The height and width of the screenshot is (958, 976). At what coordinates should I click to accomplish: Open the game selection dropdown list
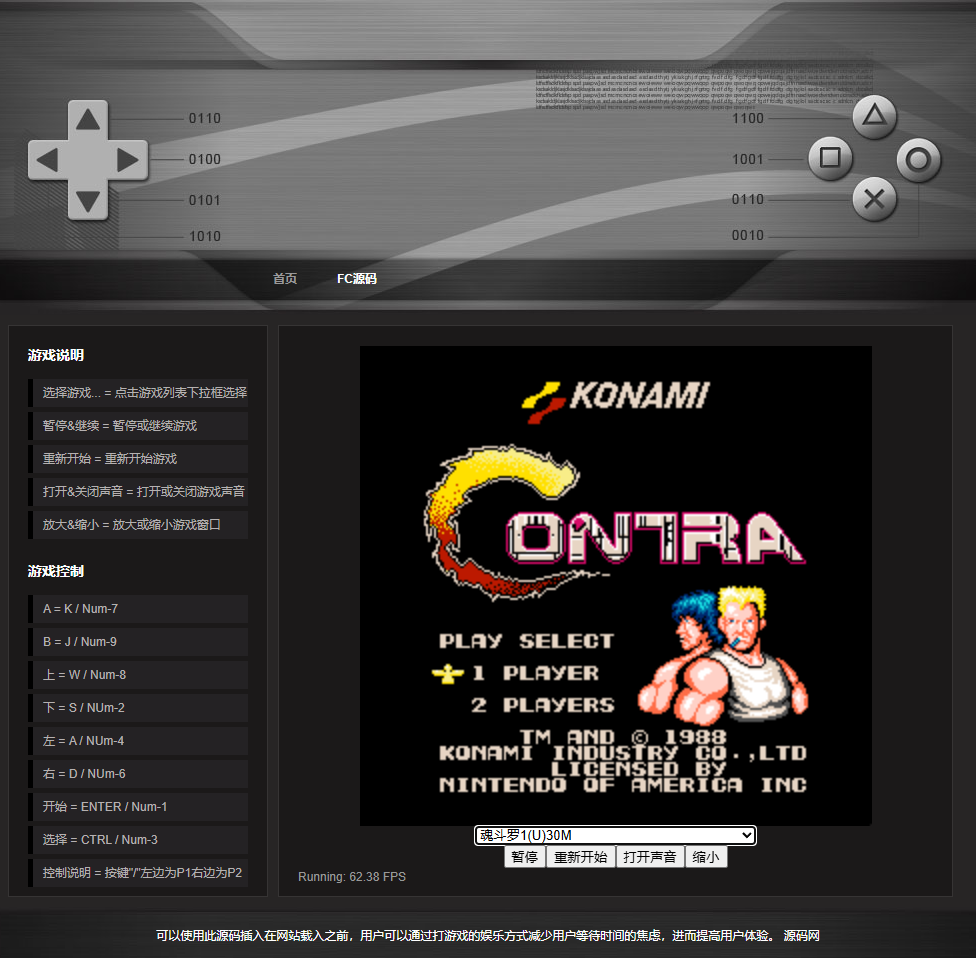tap(615, 835)
